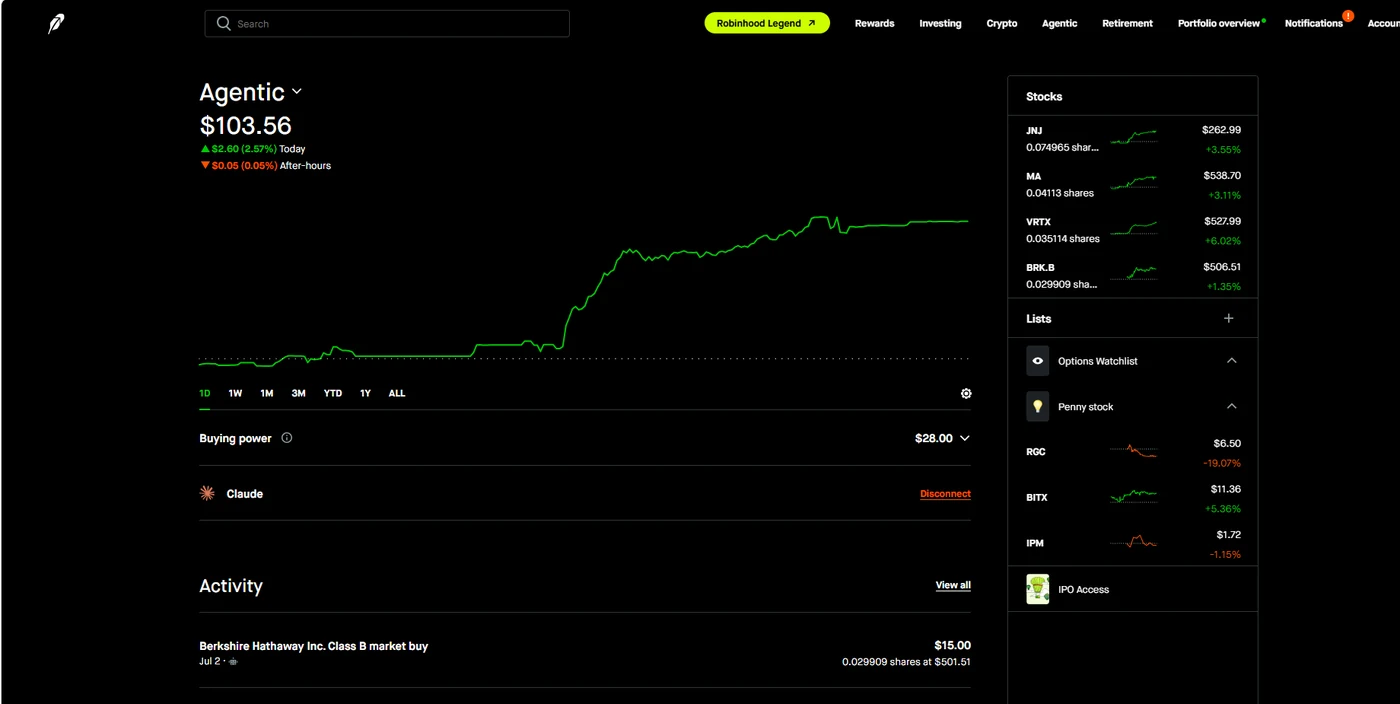Open Berkshire Hathaway market buy activity
This screenshot has width=1400, height=704.
click(x=585, y=653)
